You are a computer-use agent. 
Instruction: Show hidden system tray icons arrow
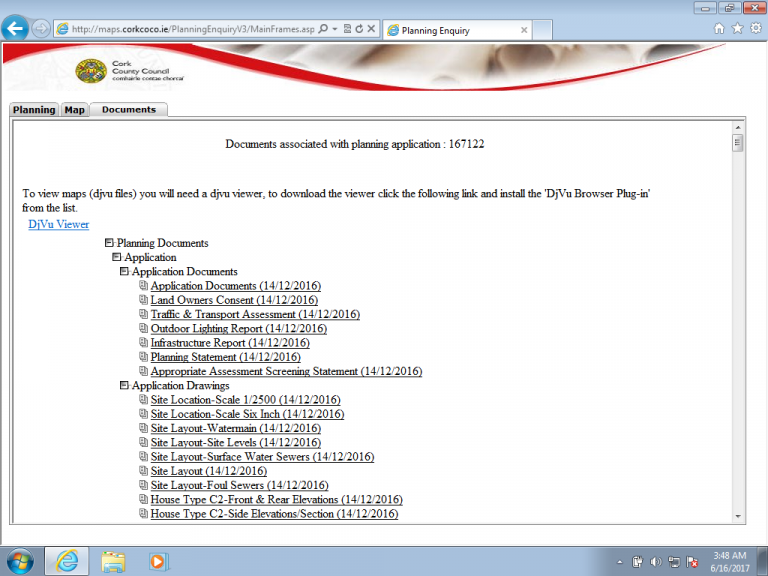620,562
